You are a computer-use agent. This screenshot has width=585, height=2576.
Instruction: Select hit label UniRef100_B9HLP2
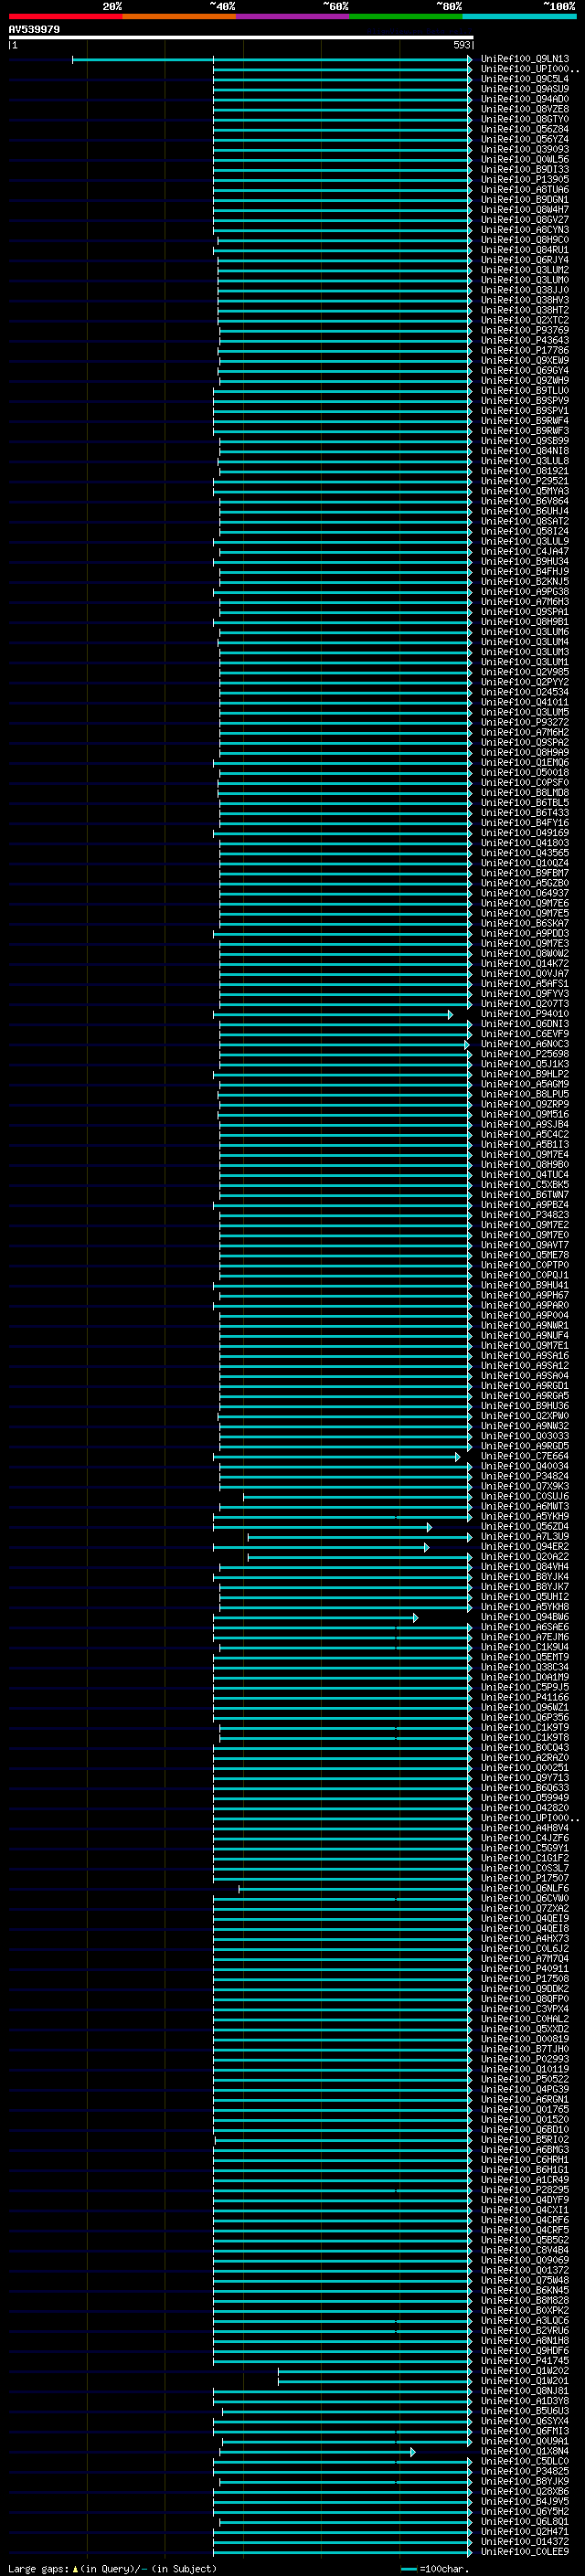[x=524, y=1074]
